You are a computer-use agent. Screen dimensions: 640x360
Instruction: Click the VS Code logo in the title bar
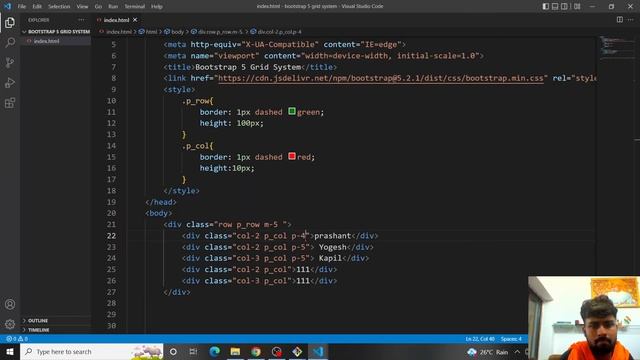[7, 6]
